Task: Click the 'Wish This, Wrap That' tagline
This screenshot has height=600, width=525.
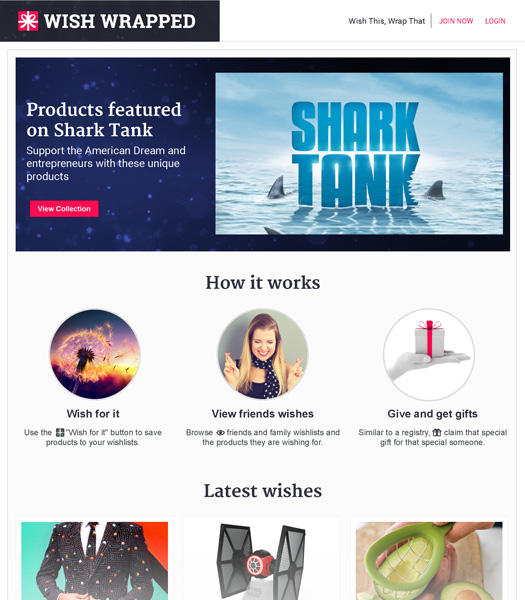Action: tap(386, 21)
